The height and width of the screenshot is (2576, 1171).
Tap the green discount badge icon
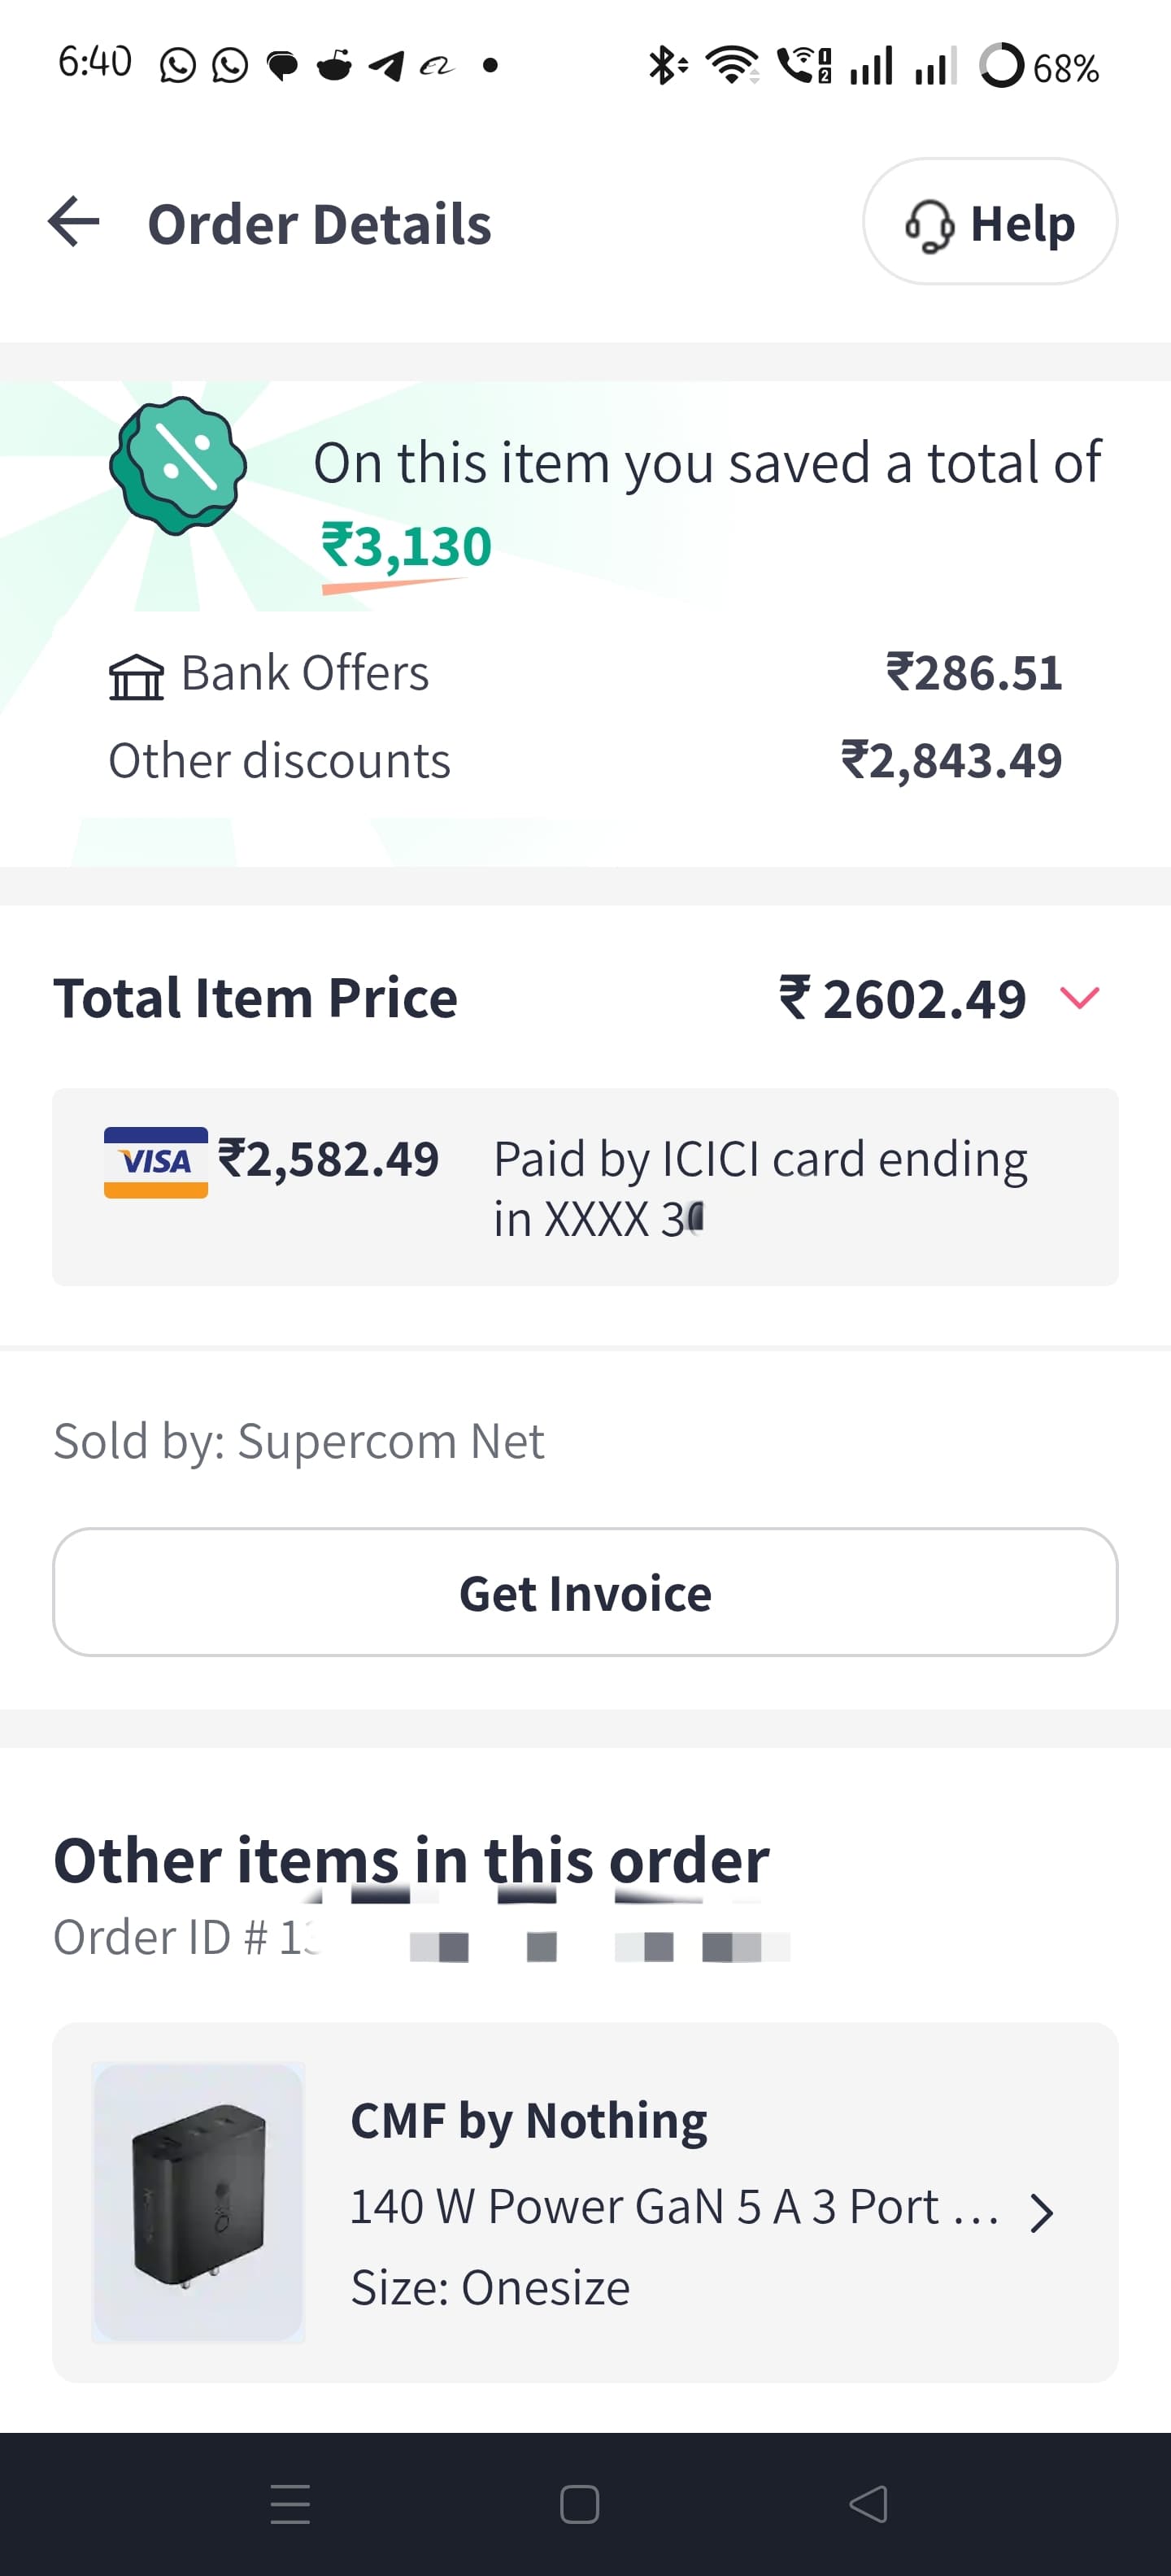[178, 466]
